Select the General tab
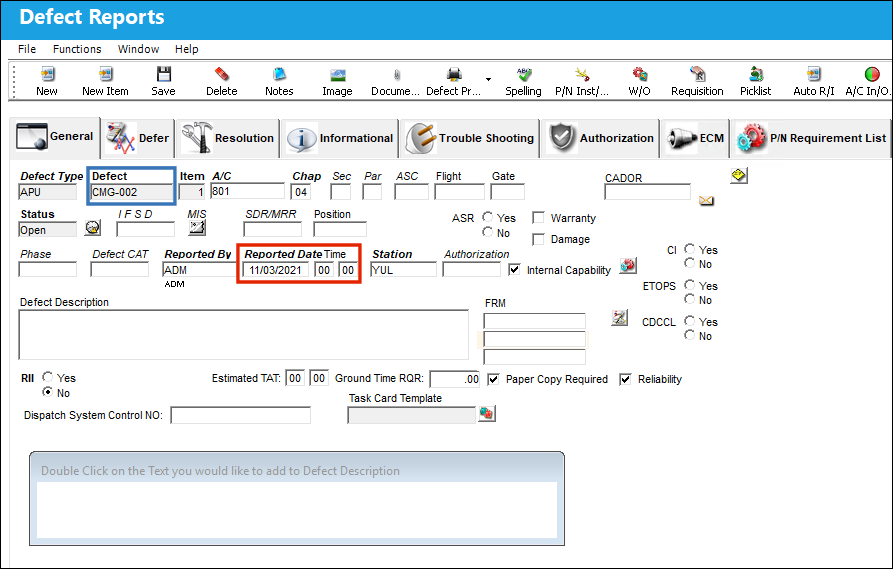This screenshot has width=893, height=569. [x=55, y=137]
